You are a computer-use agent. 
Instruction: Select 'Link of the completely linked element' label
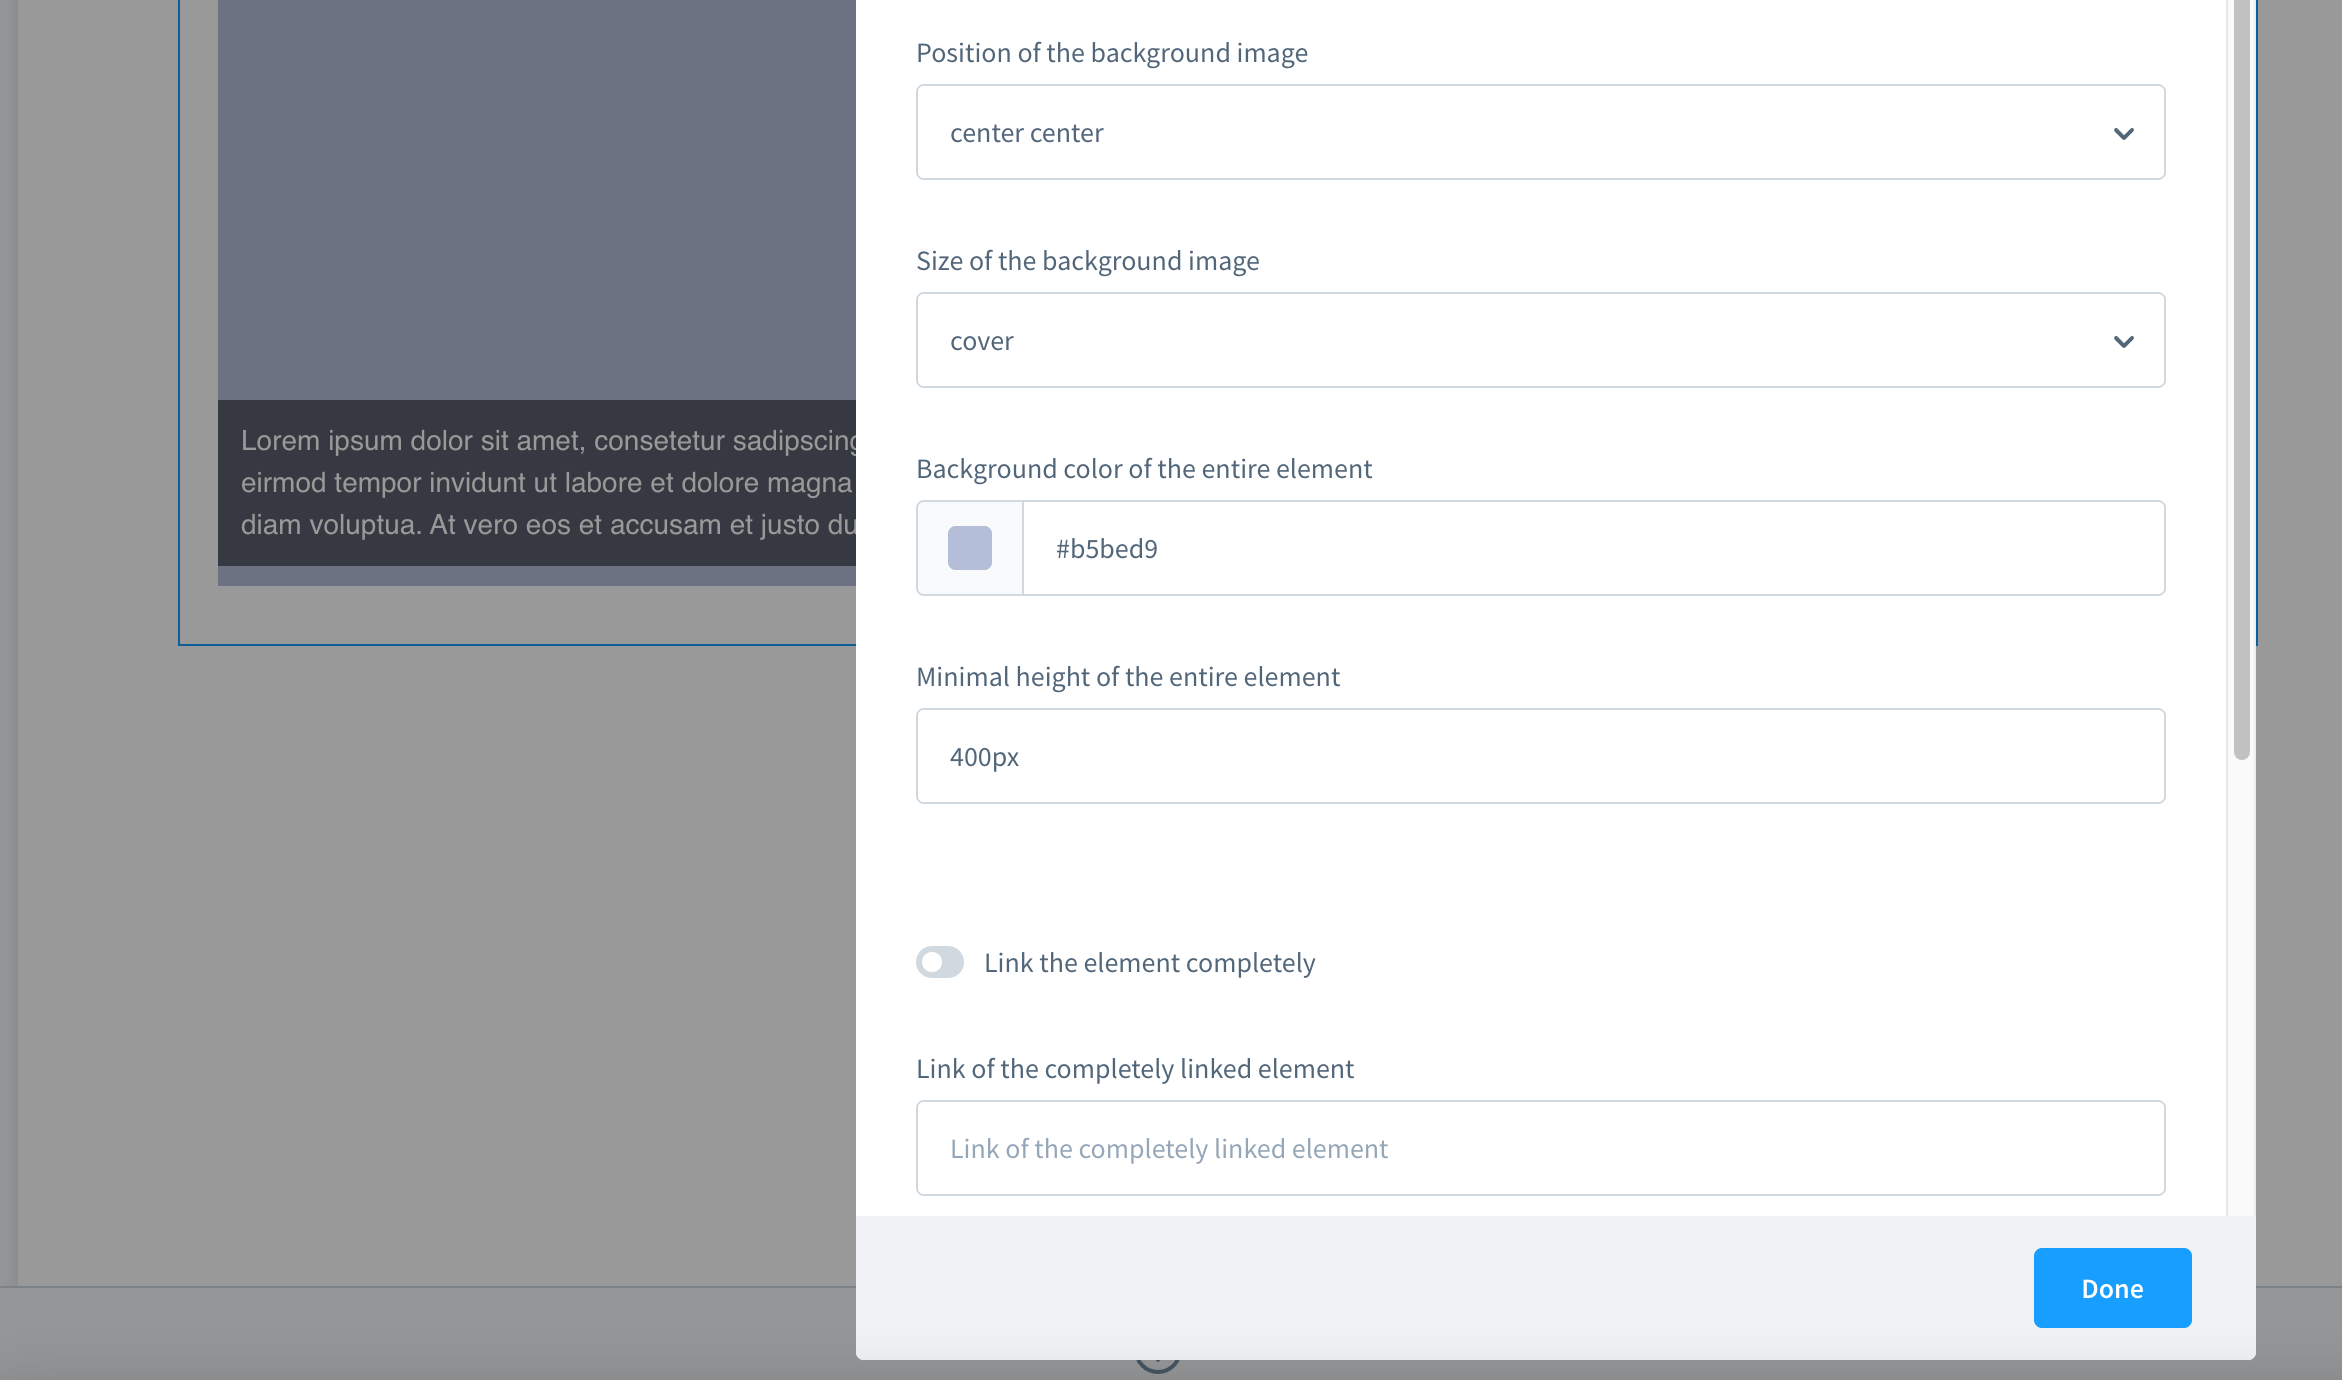point(1135,1069)
